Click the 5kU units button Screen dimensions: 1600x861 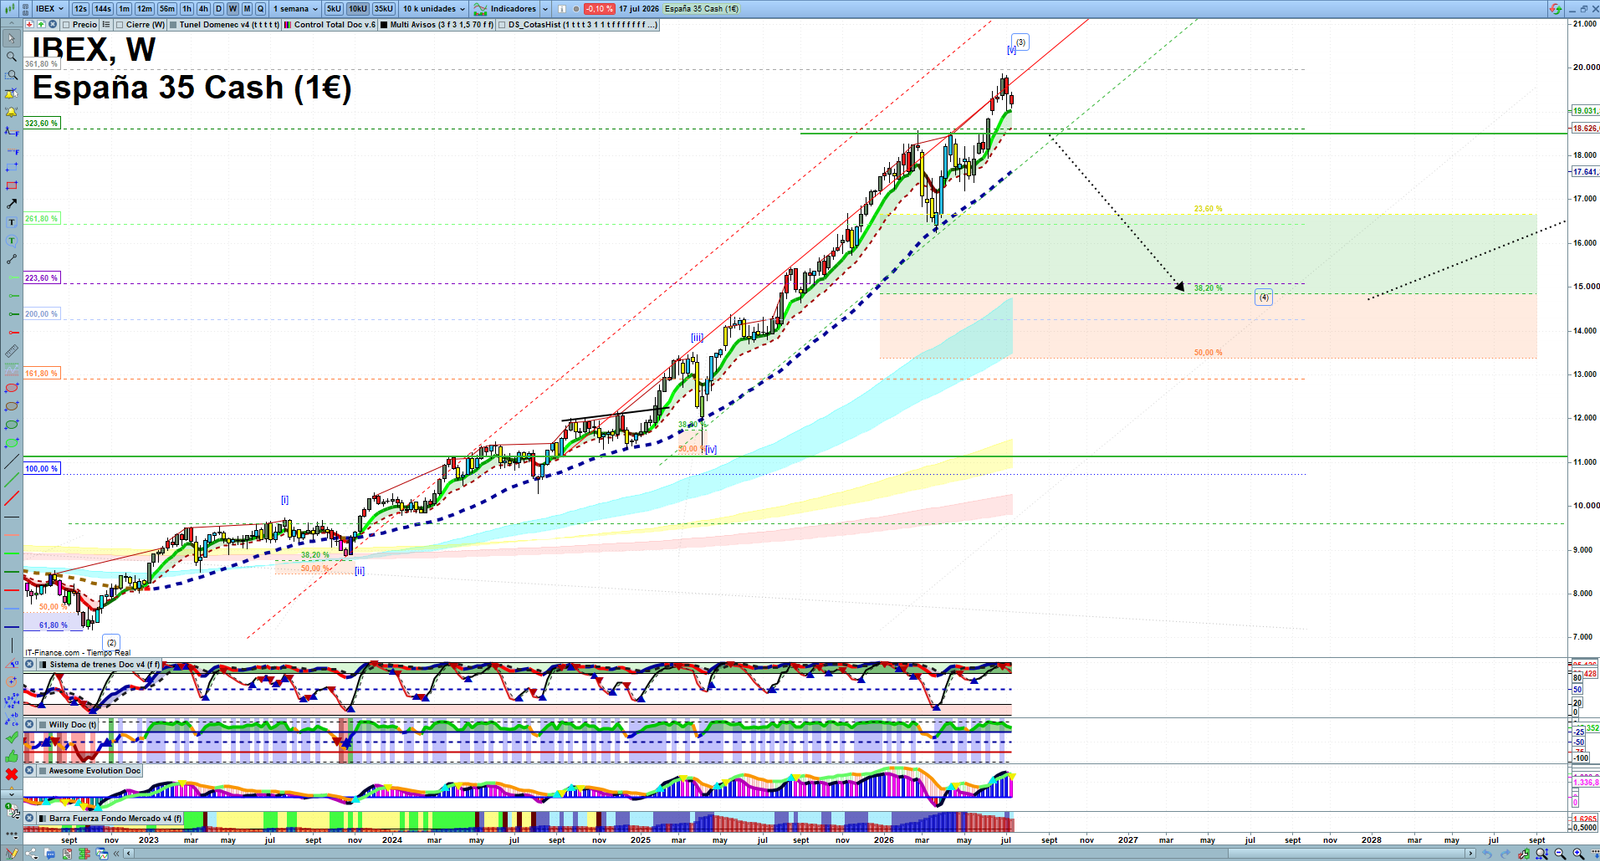(334, 9)
